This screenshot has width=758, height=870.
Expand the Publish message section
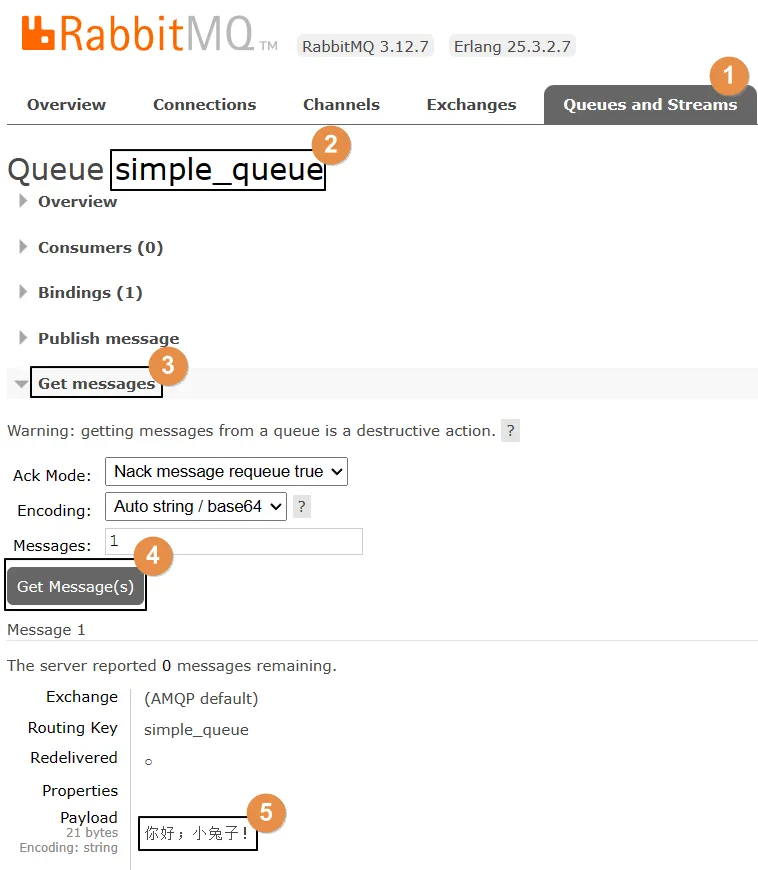108,339
